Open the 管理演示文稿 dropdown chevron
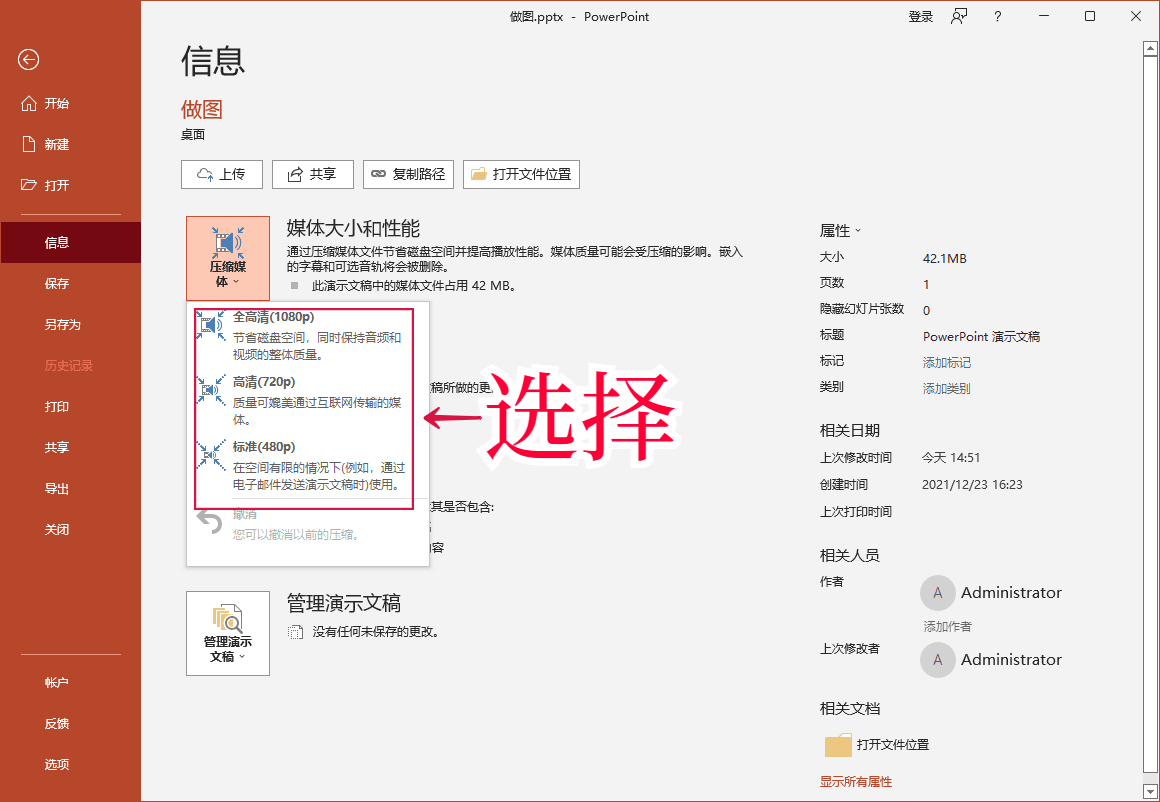 [240, 657]
